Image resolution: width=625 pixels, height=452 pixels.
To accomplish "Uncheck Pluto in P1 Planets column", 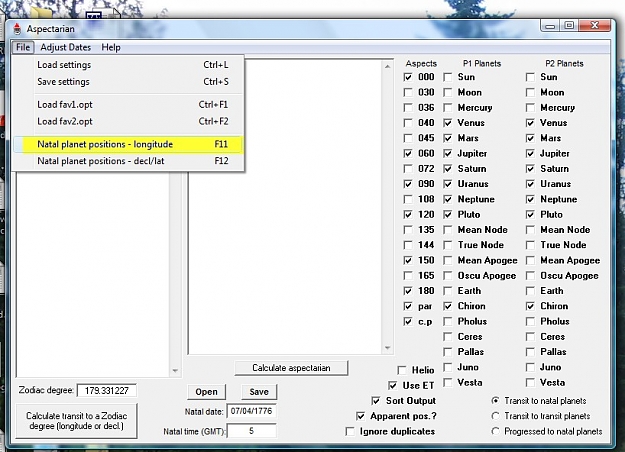I will pyautogui.click(x=448, y=214).
